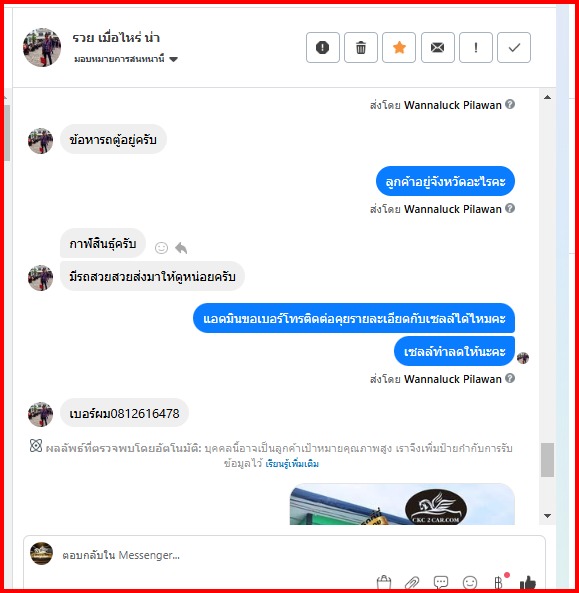React with smiley on กาฬสินธุ์ครับ message

(161, 248)
